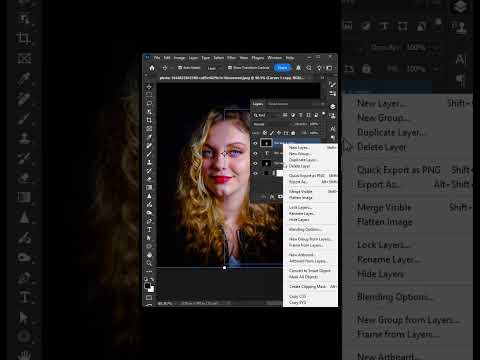480x360 pixels.
Task: Select the Lasso tool in central window toolbar
Action: [149, 103]
